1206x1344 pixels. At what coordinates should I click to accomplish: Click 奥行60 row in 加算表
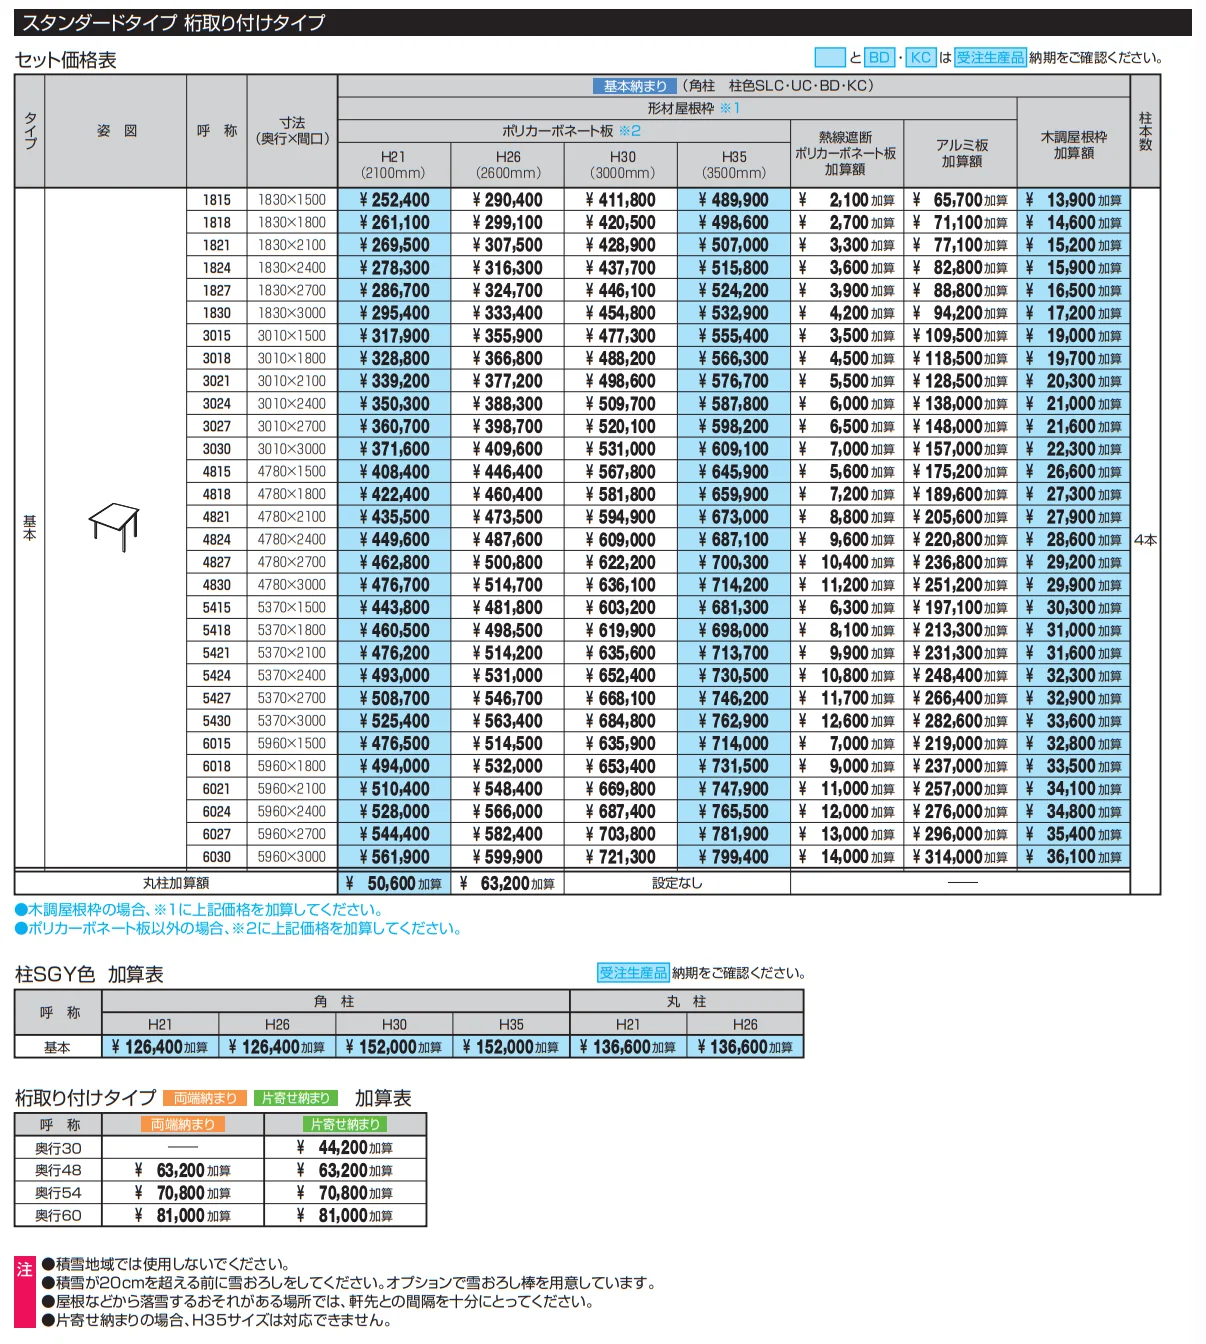[x=58, y=1216]
